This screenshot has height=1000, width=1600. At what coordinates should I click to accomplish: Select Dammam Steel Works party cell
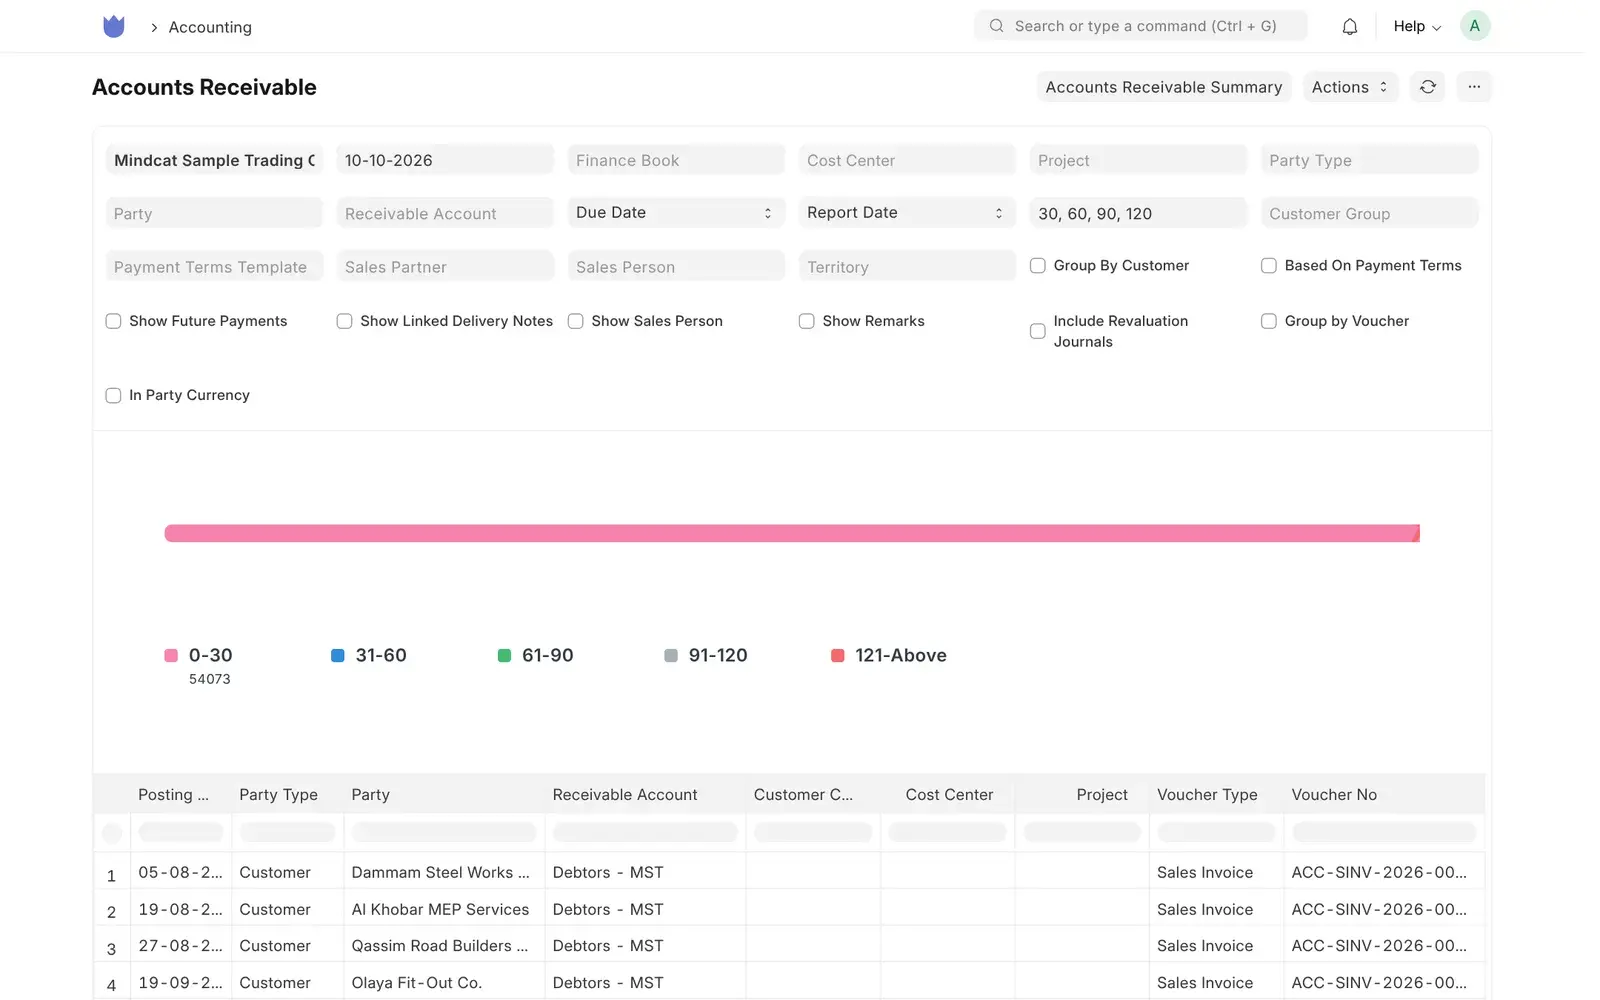click(x=444, y=873)
